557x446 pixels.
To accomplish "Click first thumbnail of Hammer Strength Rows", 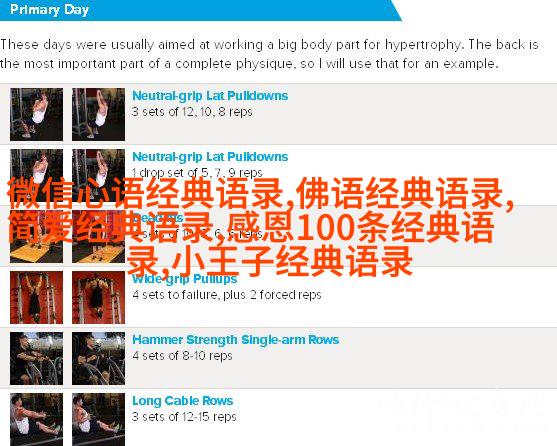I will pyautogui.click(x=37, y=359).
